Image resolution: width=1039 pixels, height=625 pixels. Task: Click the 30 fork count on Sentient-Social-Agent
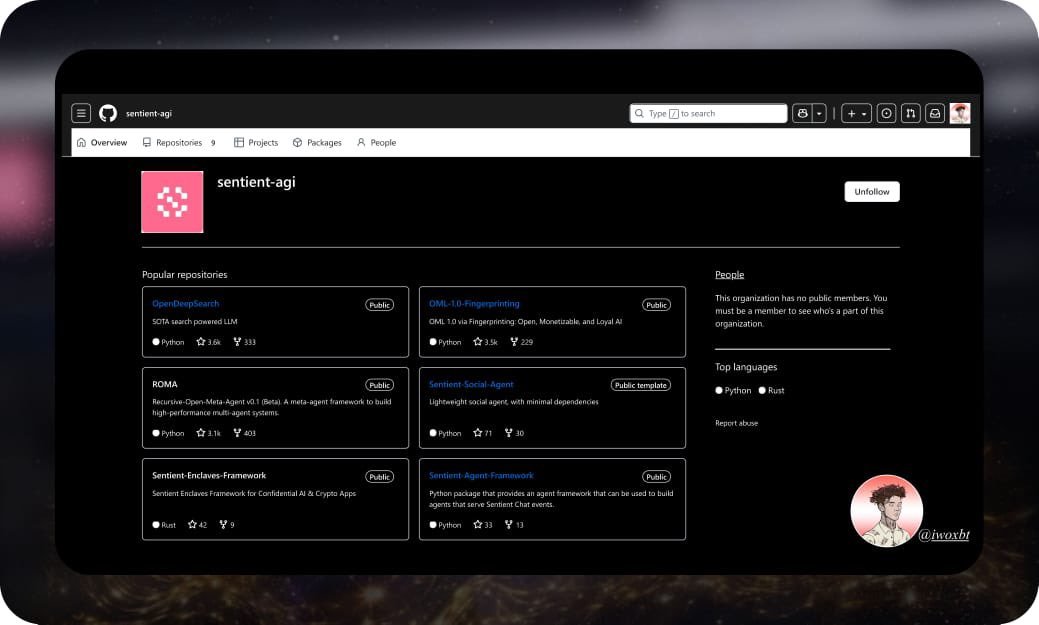[x=514, y=433]
